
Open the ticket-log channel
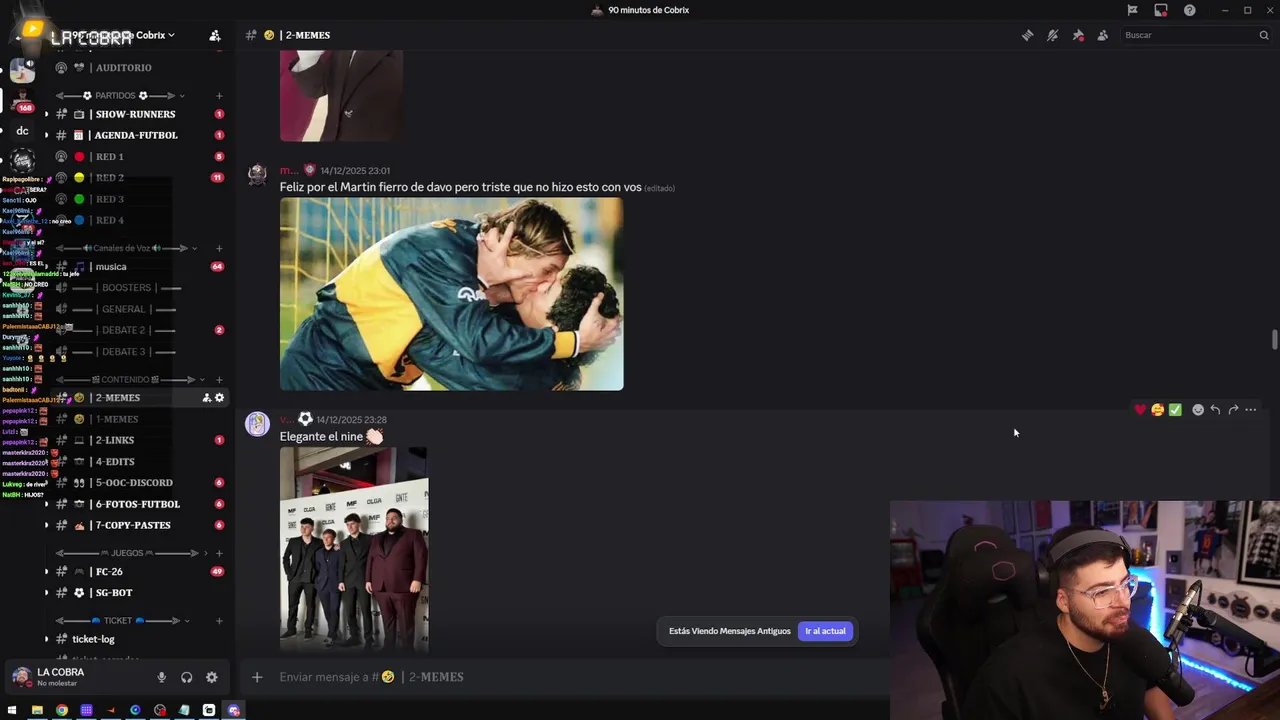point(93,639)
